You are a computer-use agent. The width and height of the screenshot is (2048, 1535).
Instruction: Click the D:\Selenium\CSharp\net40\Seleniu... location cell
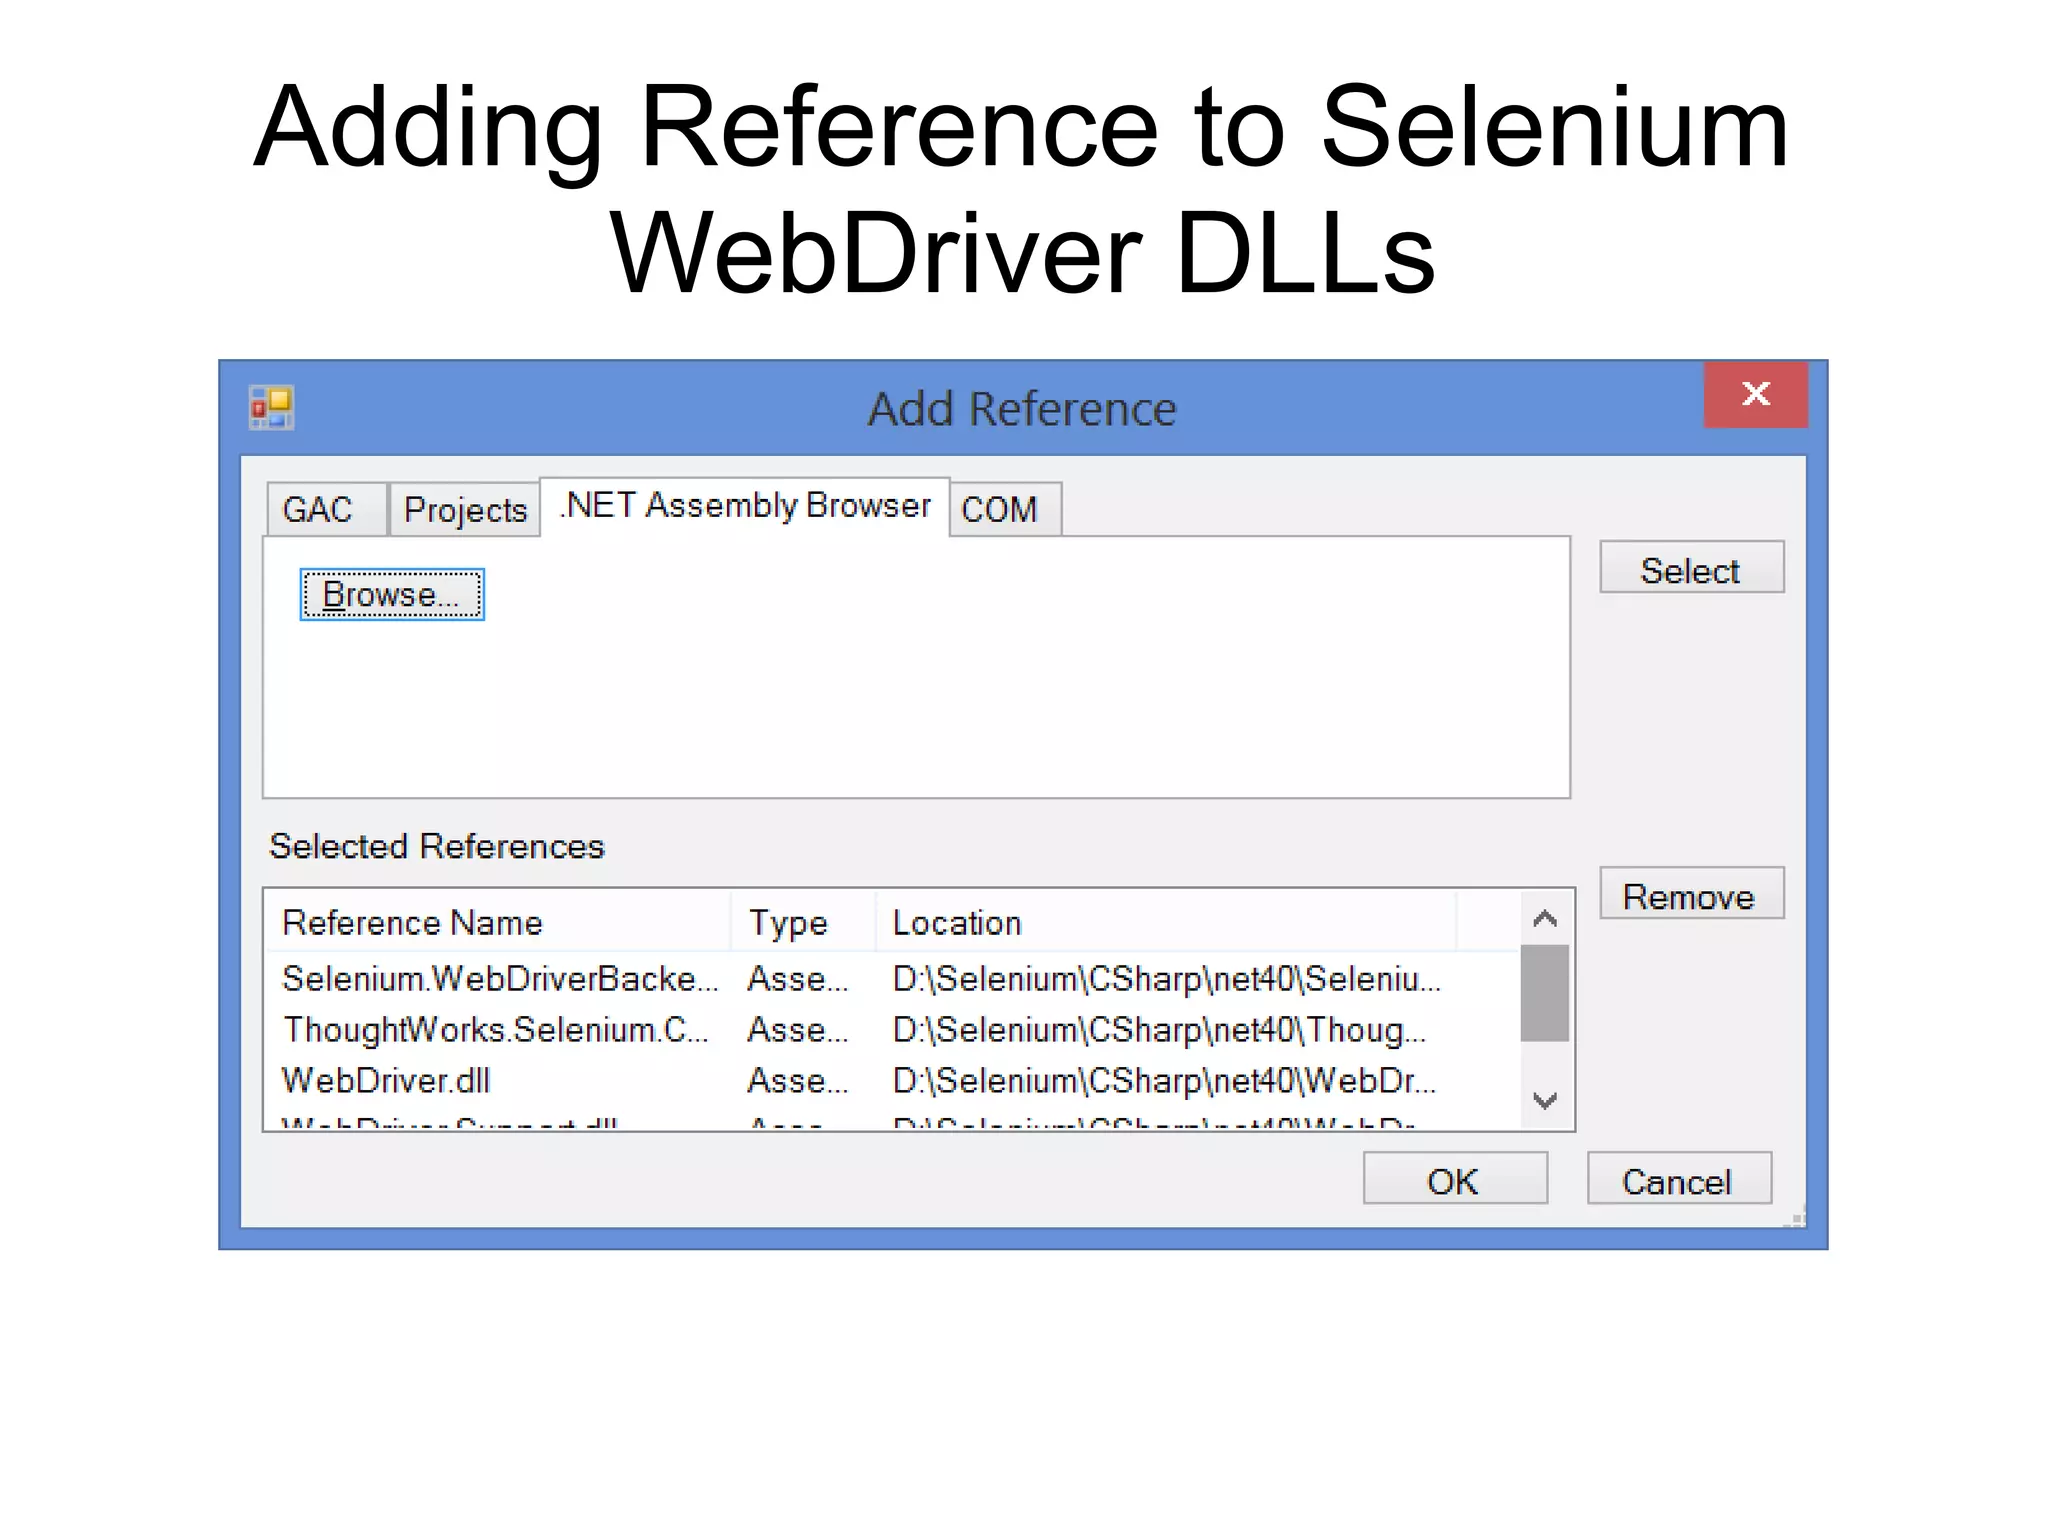(x=1167, y=978)
